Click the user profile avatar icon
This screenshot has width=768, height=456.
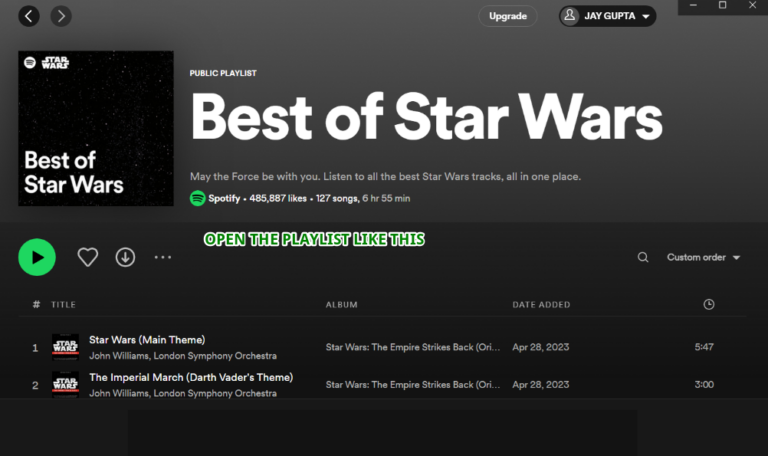[570, 16]
